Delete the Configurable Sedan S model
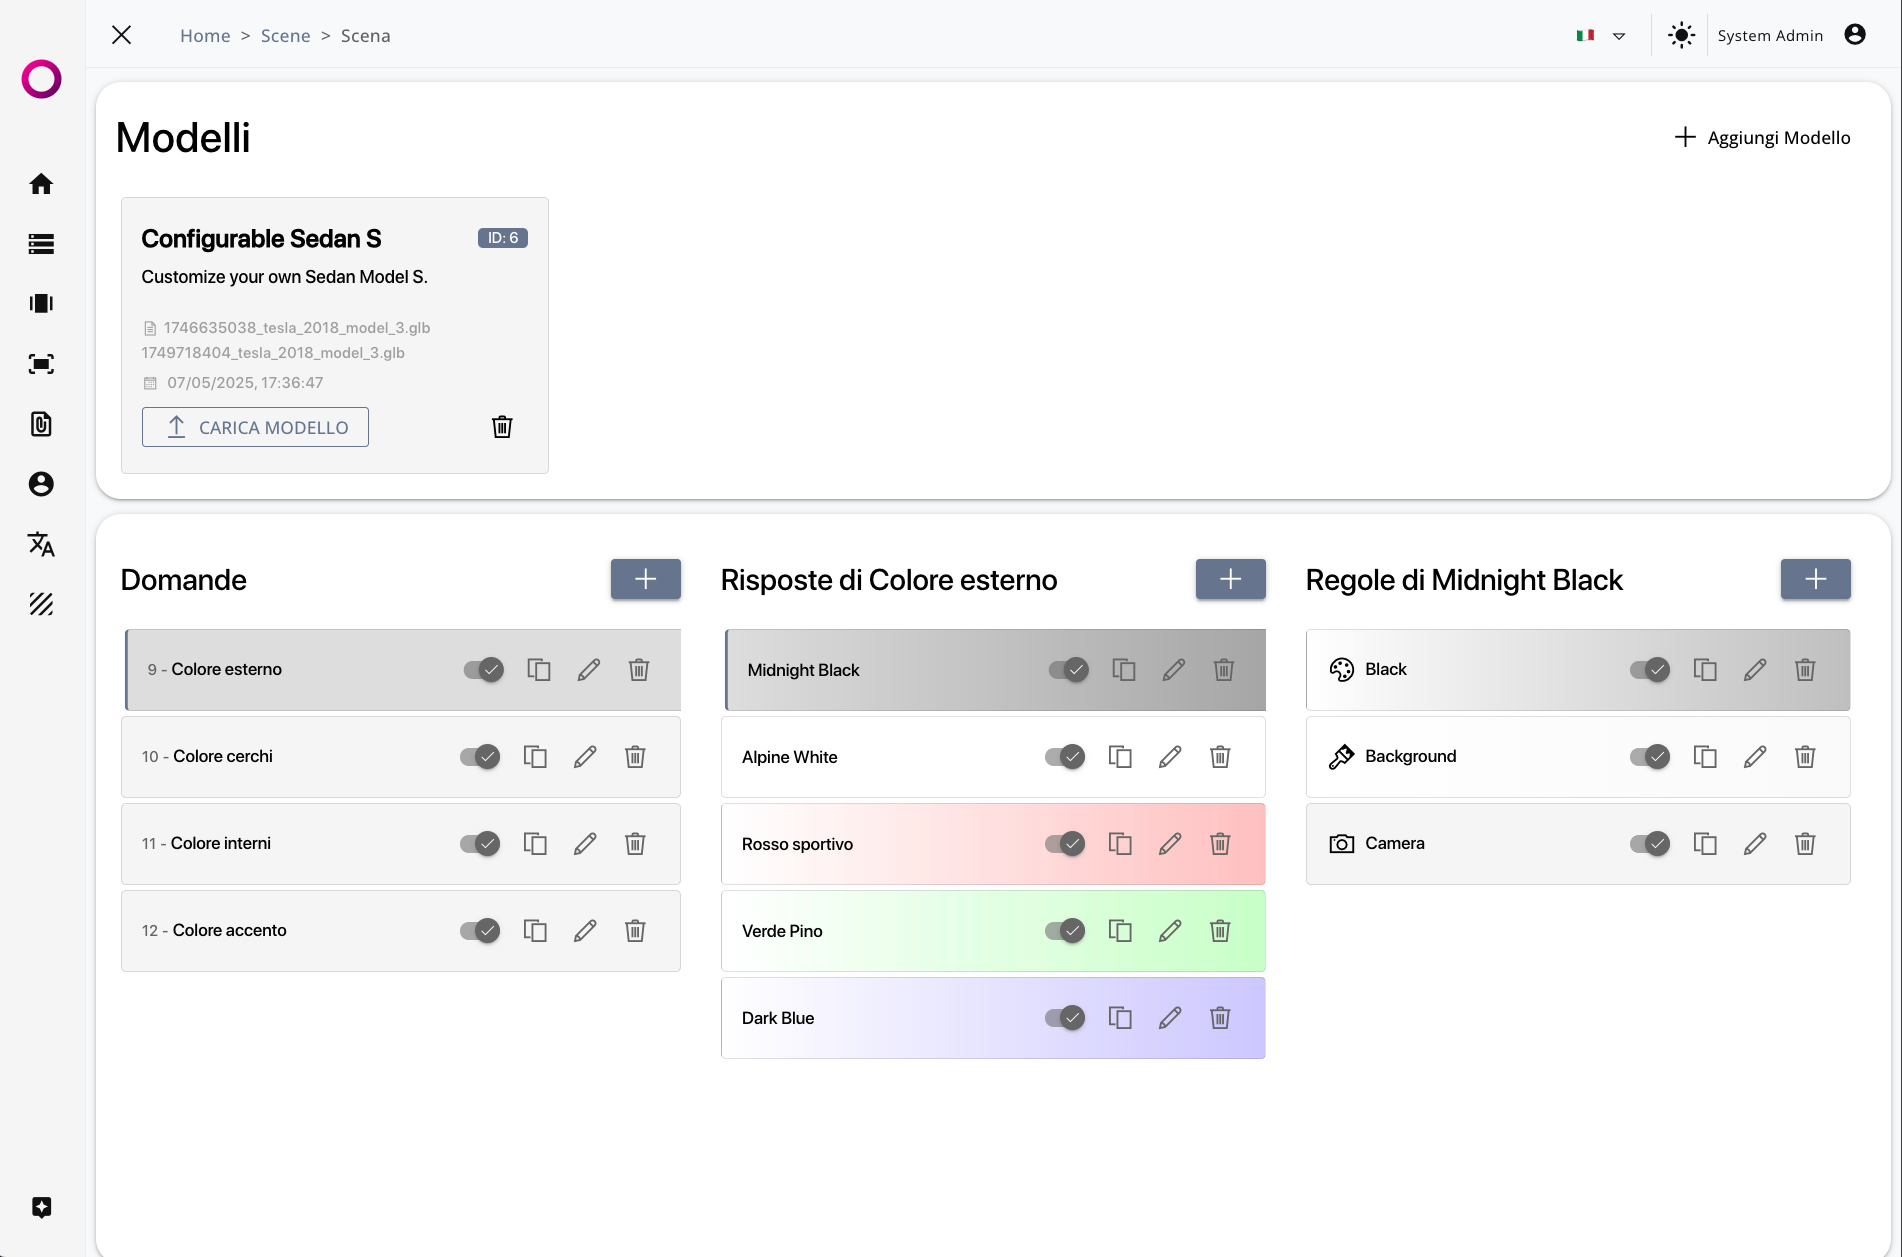The image size is (1902, 1257). click(502, 427)
